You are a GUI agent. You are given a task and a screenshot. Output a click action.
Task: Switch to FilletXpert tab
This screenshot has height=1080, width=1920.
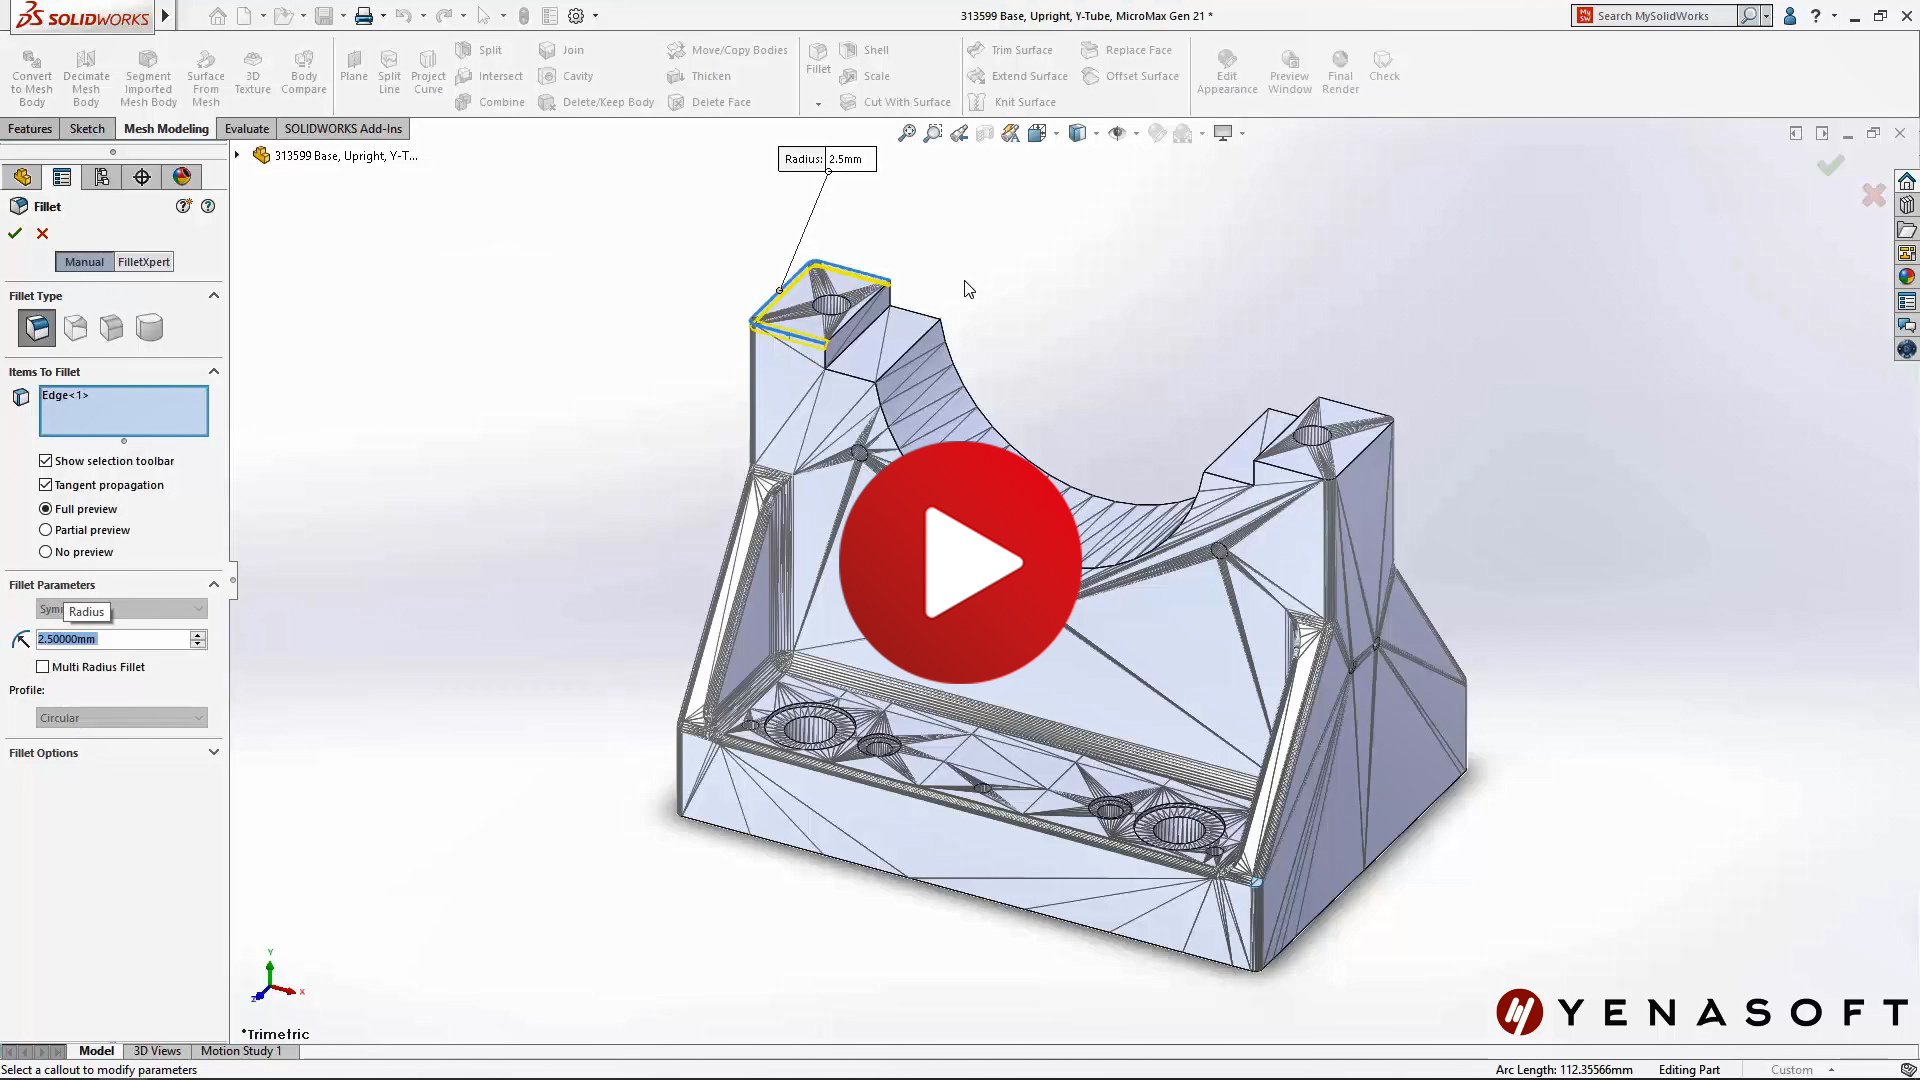tap(142, 261)
